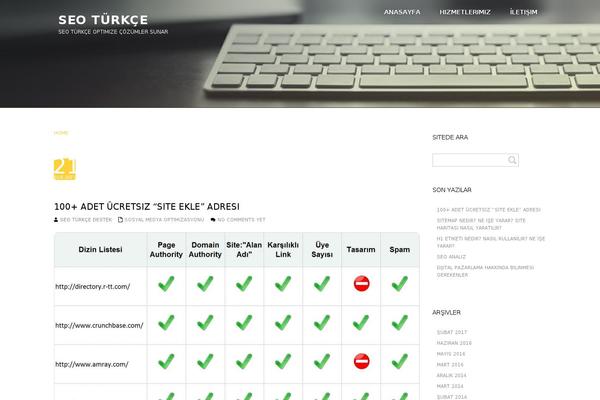Viewport: 600px width, 400px height.
Task: Click the yellow date badge showing 21
Action: click(x=65, y=169)
